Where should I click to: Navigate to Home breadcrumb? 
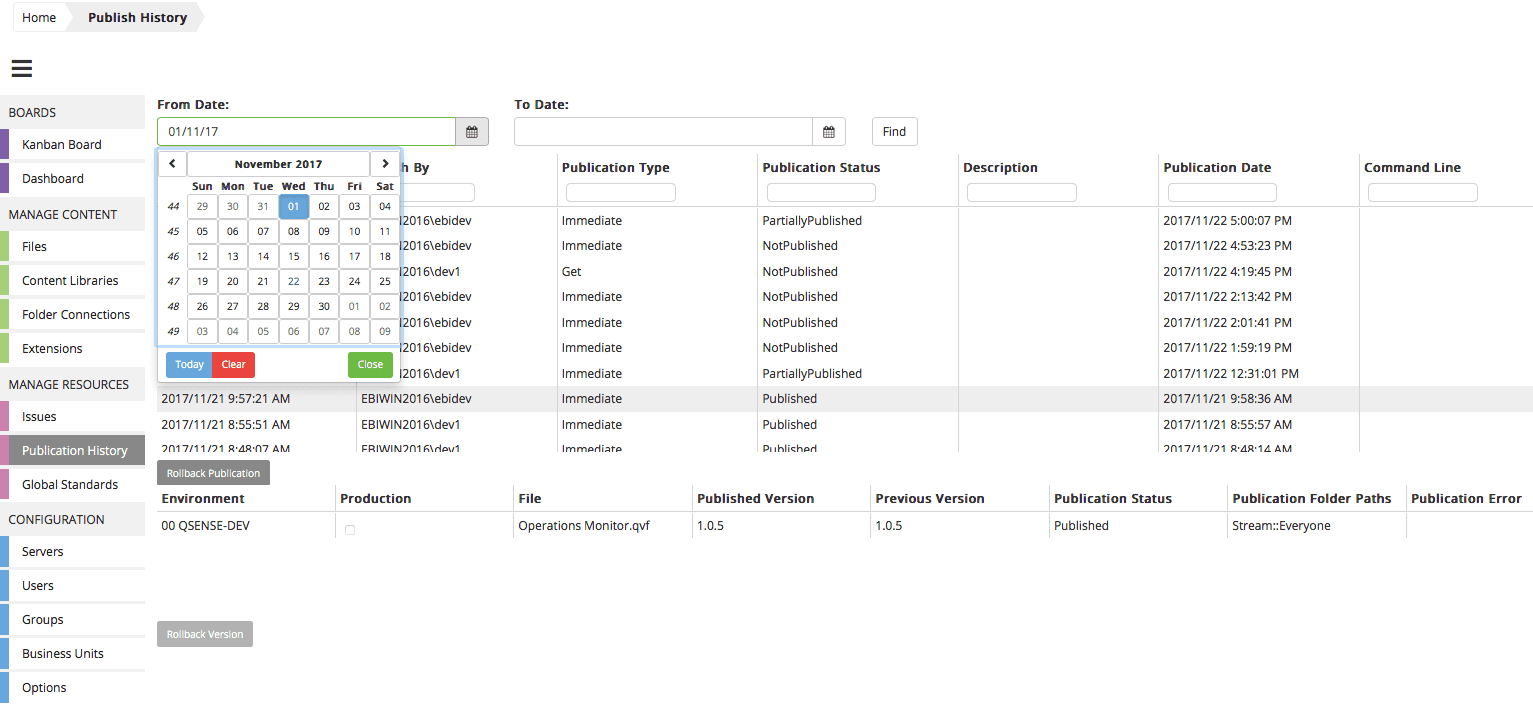coord(39,18)
